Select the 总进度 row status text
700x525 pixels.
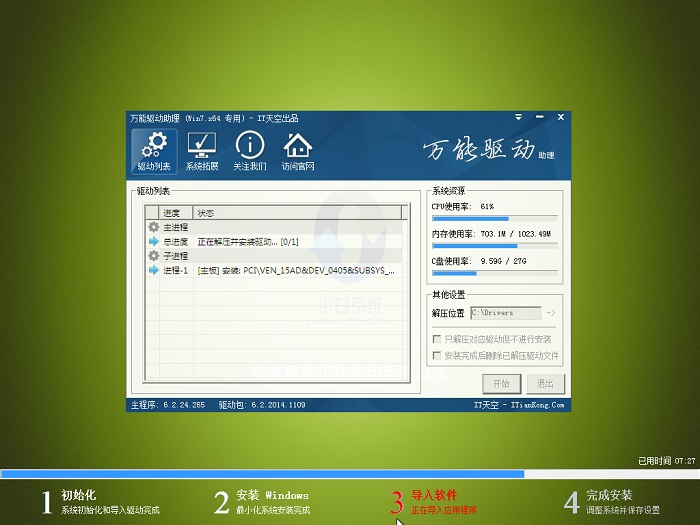point(248,242)
